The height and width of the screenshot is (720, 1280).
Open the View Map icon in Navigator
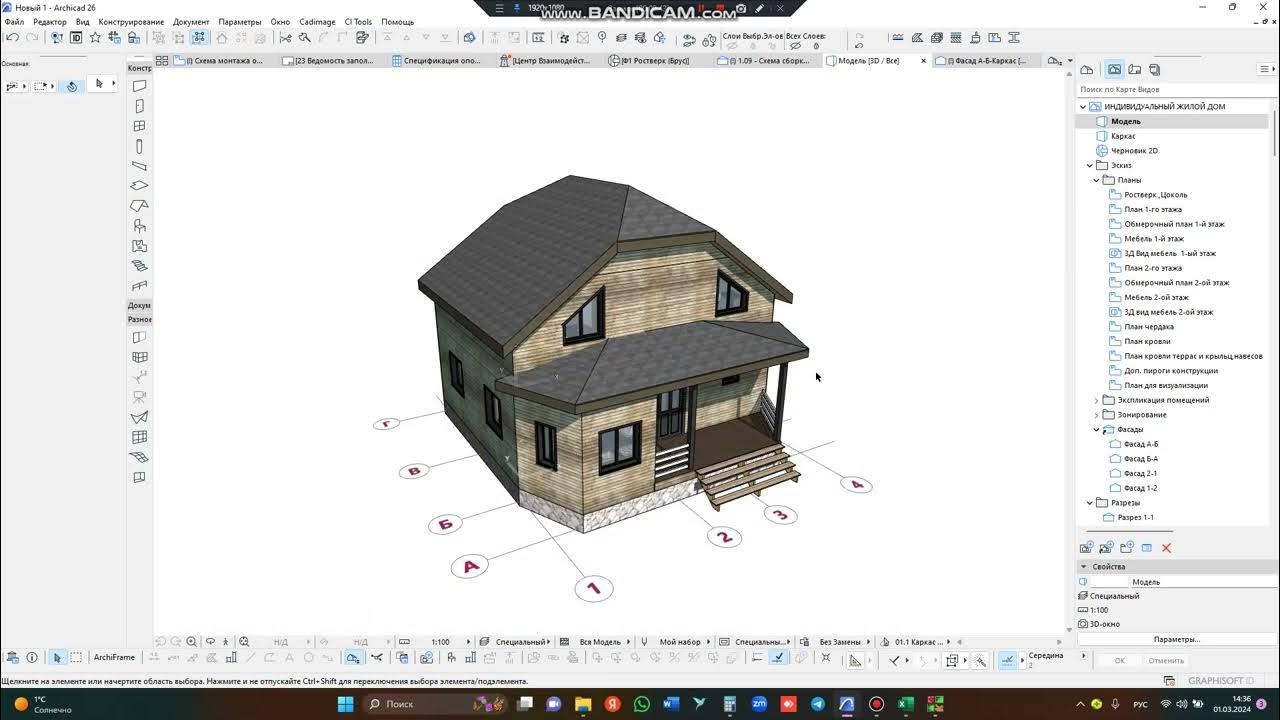1114,70
